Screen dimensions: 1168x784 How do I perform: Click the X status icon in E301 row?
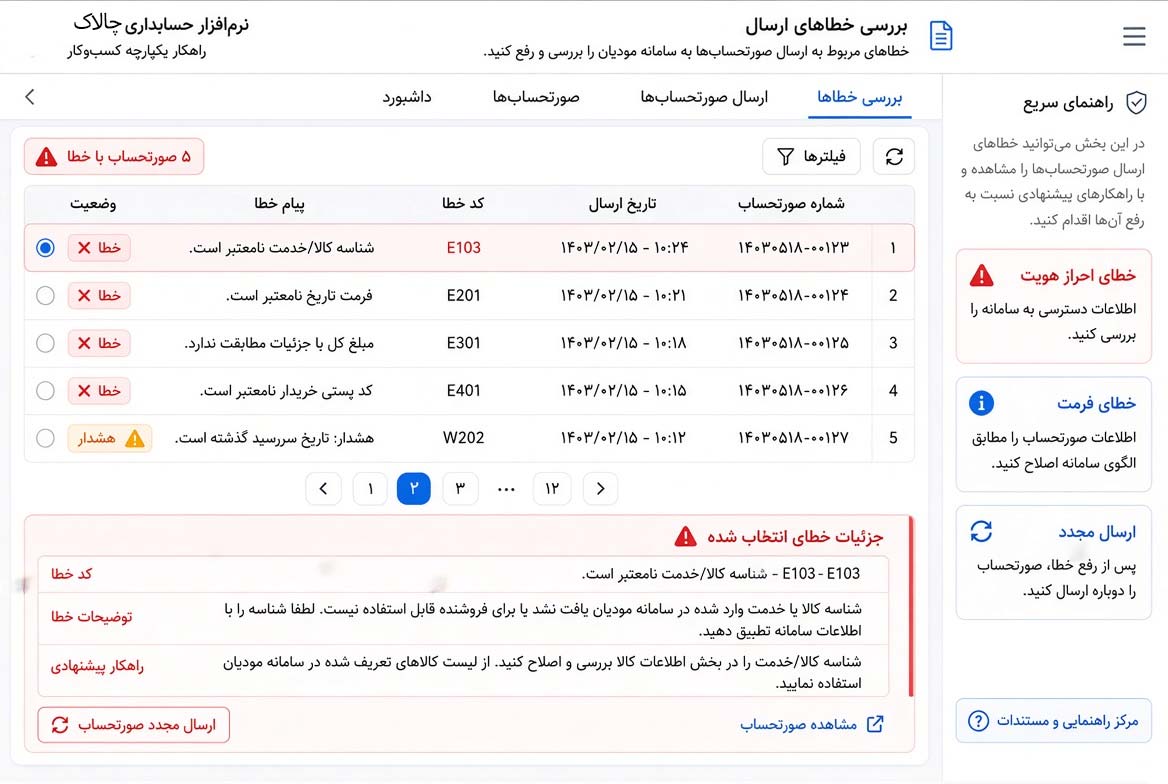[84, 344]
